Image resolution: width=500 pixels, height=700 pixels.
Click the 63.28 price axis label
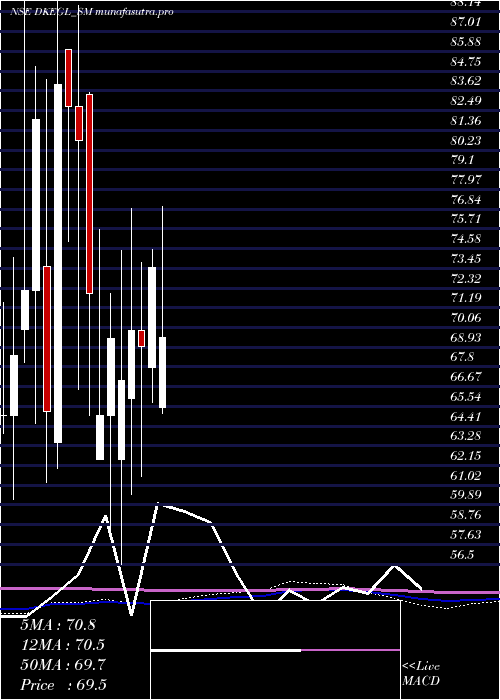[466, 436]
